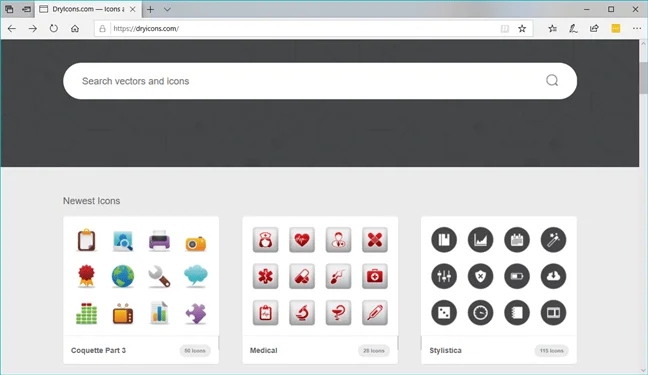Screen dimensions: 648x375
Task: Select the Stylistica sidebar layout icon
Action: coord(553,313)
